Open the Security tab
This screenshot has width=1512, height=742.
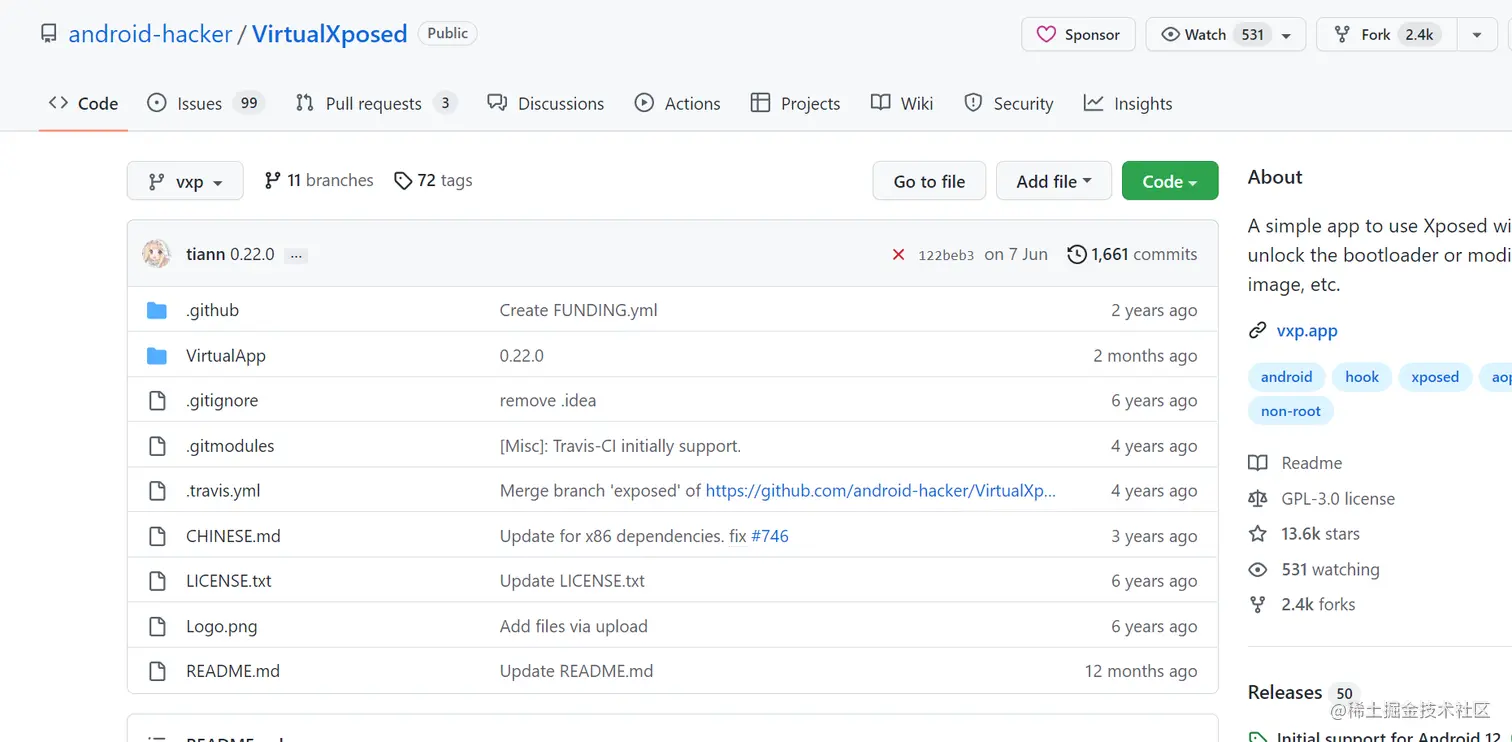(x=1009, y=103)
